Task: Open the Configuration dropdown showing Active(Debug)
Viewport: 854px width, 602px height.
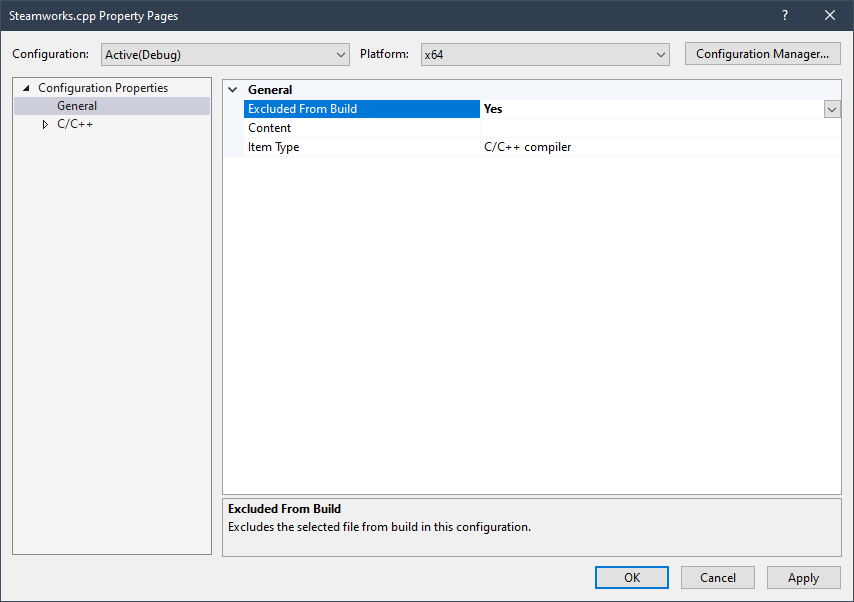Action: coord(226,54)
